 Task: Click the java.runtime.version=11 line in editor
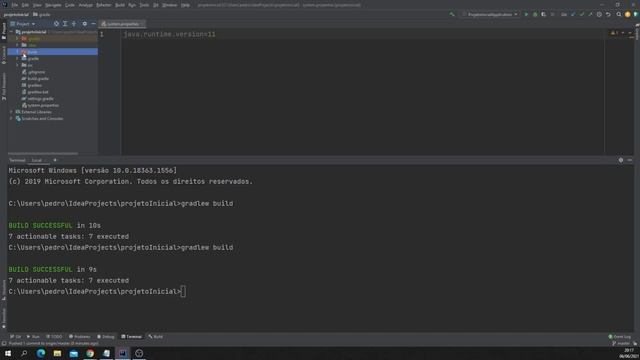pos(169,34)
